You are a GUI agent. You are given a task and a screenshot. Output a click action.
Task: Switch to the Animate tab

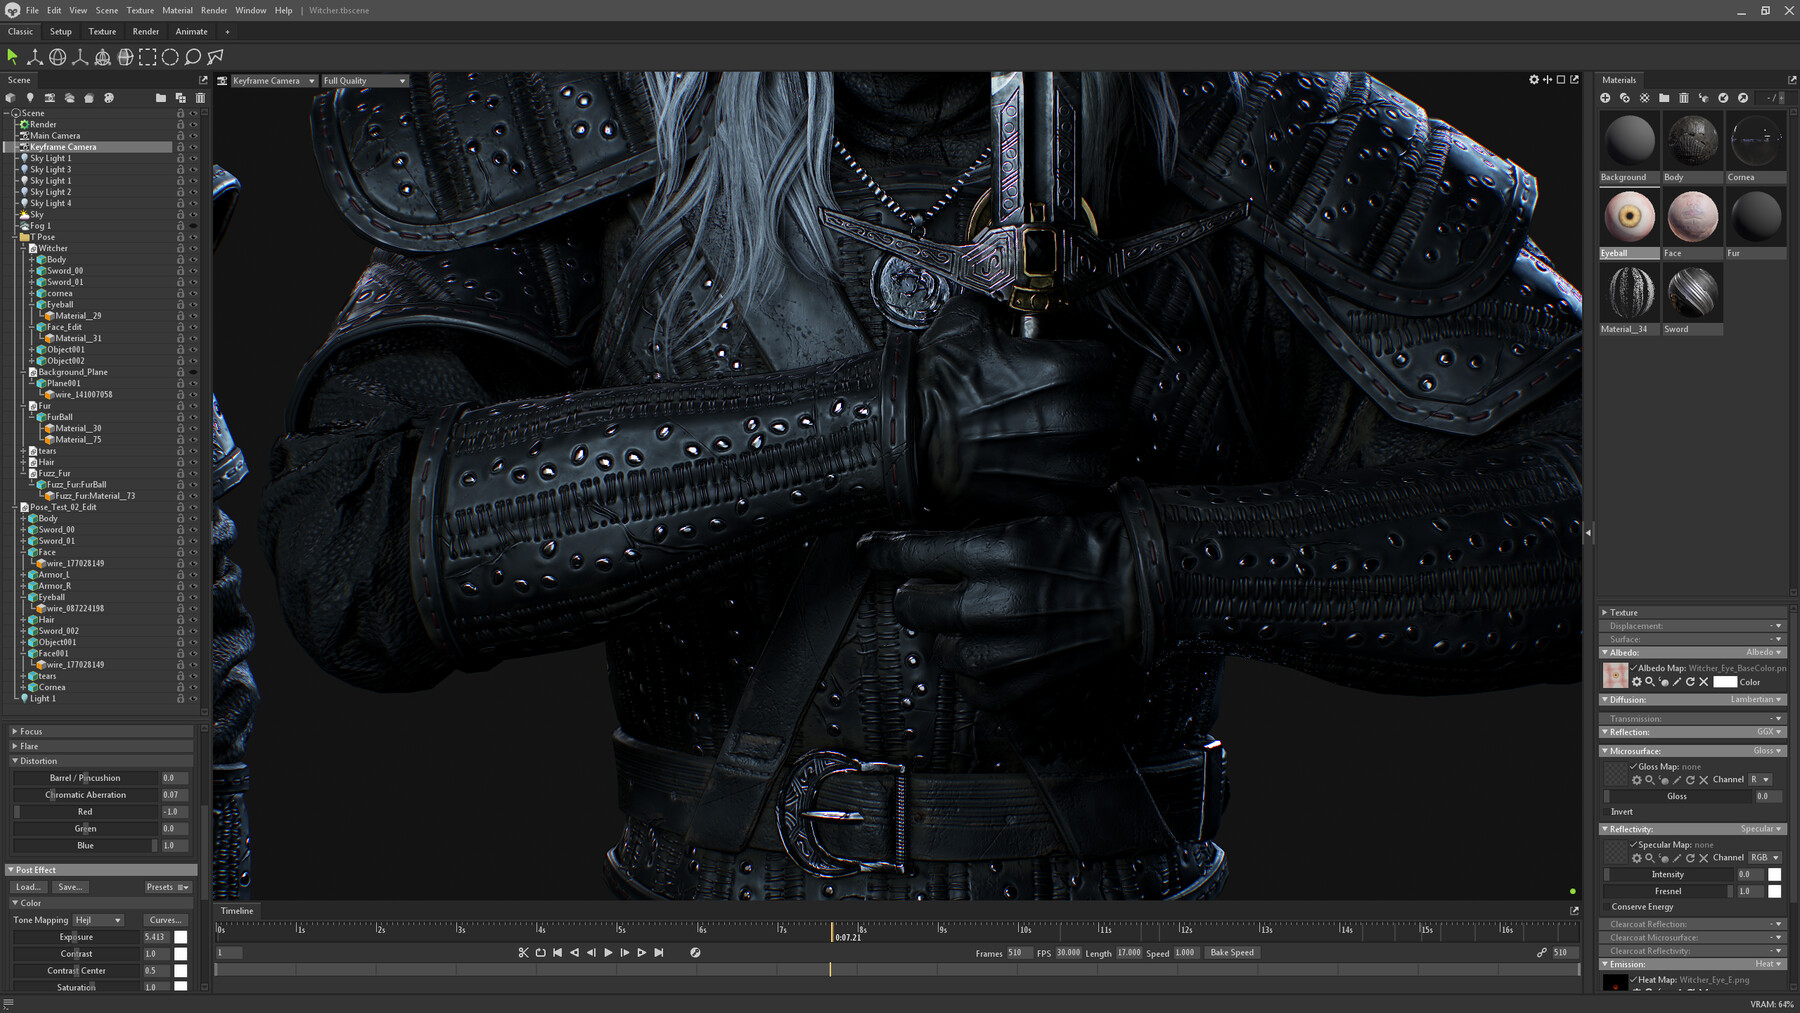(190, 31)
